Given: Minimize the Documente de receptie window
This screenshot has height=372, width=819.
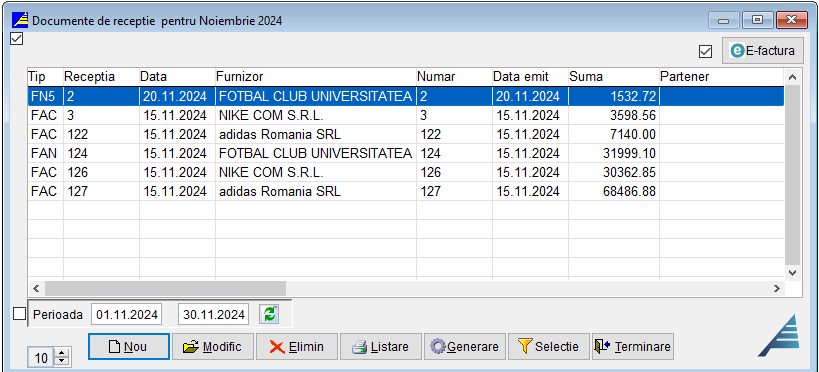Looking at the screenshot, I should click(x=723, y=20).
